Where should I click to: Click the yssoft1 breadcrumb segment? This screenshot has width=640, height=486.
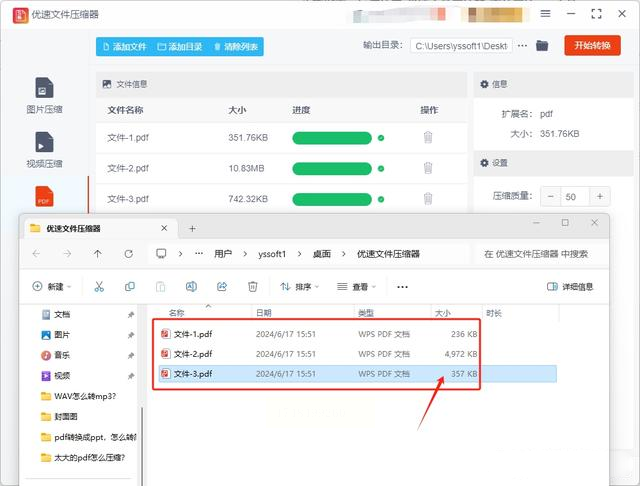[x=272, y=254]
